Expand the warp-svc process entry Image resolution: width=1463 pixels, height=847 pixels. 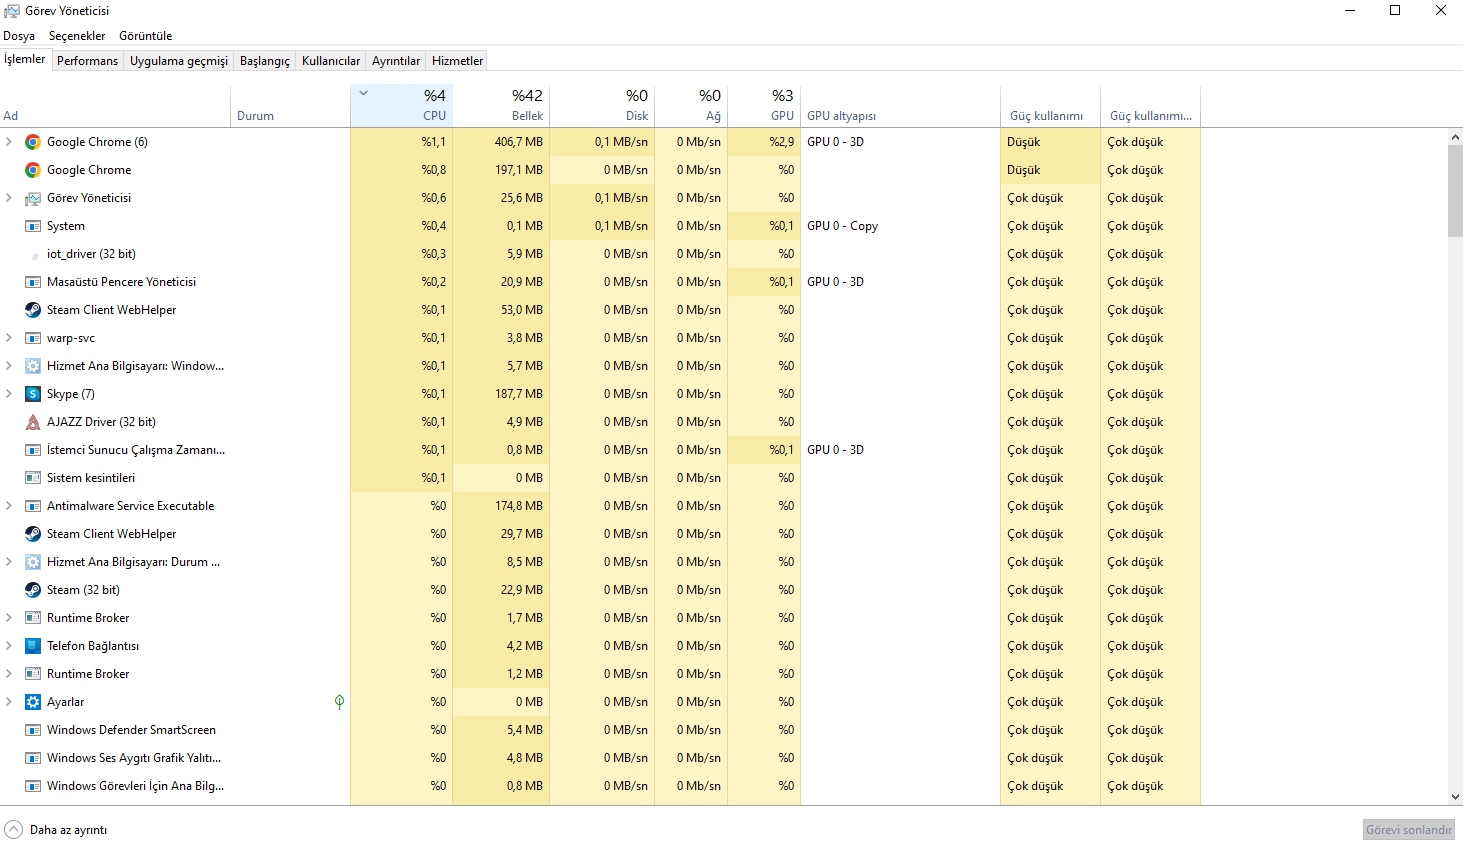pos(9,338)
